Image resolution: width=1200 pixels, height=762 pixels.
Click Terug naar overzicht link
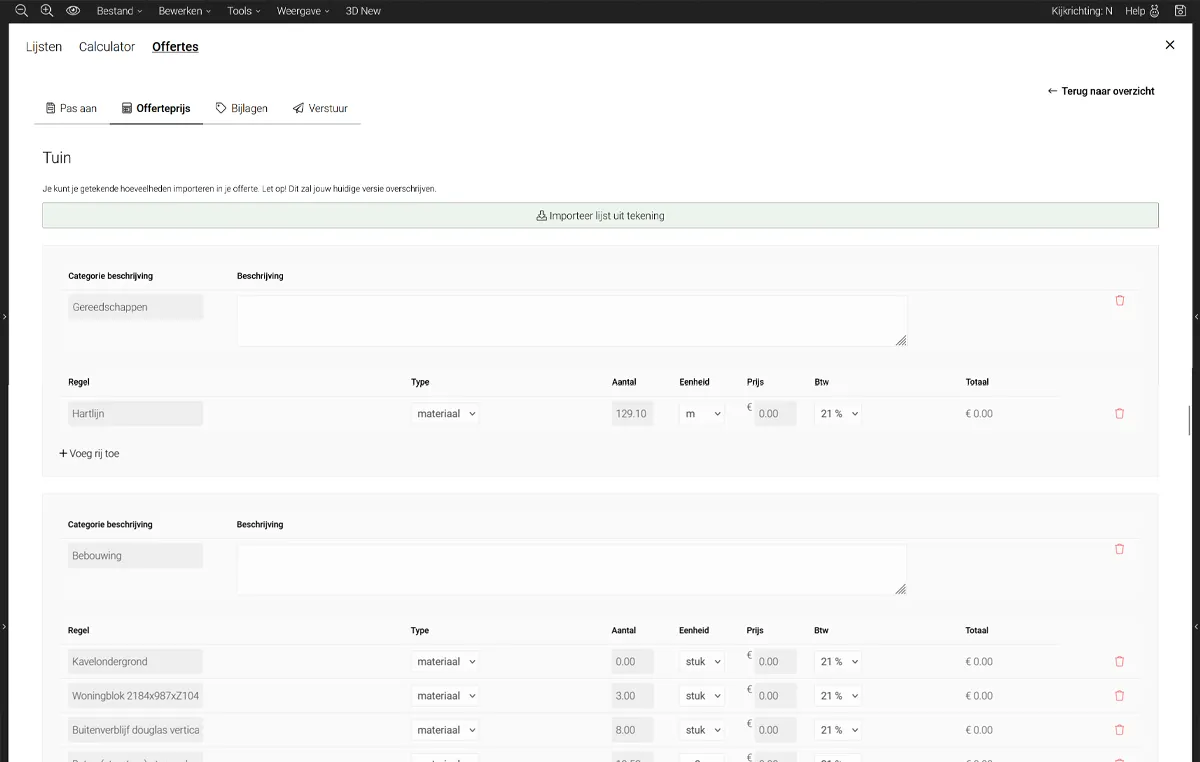click(x=1101, y=91)
